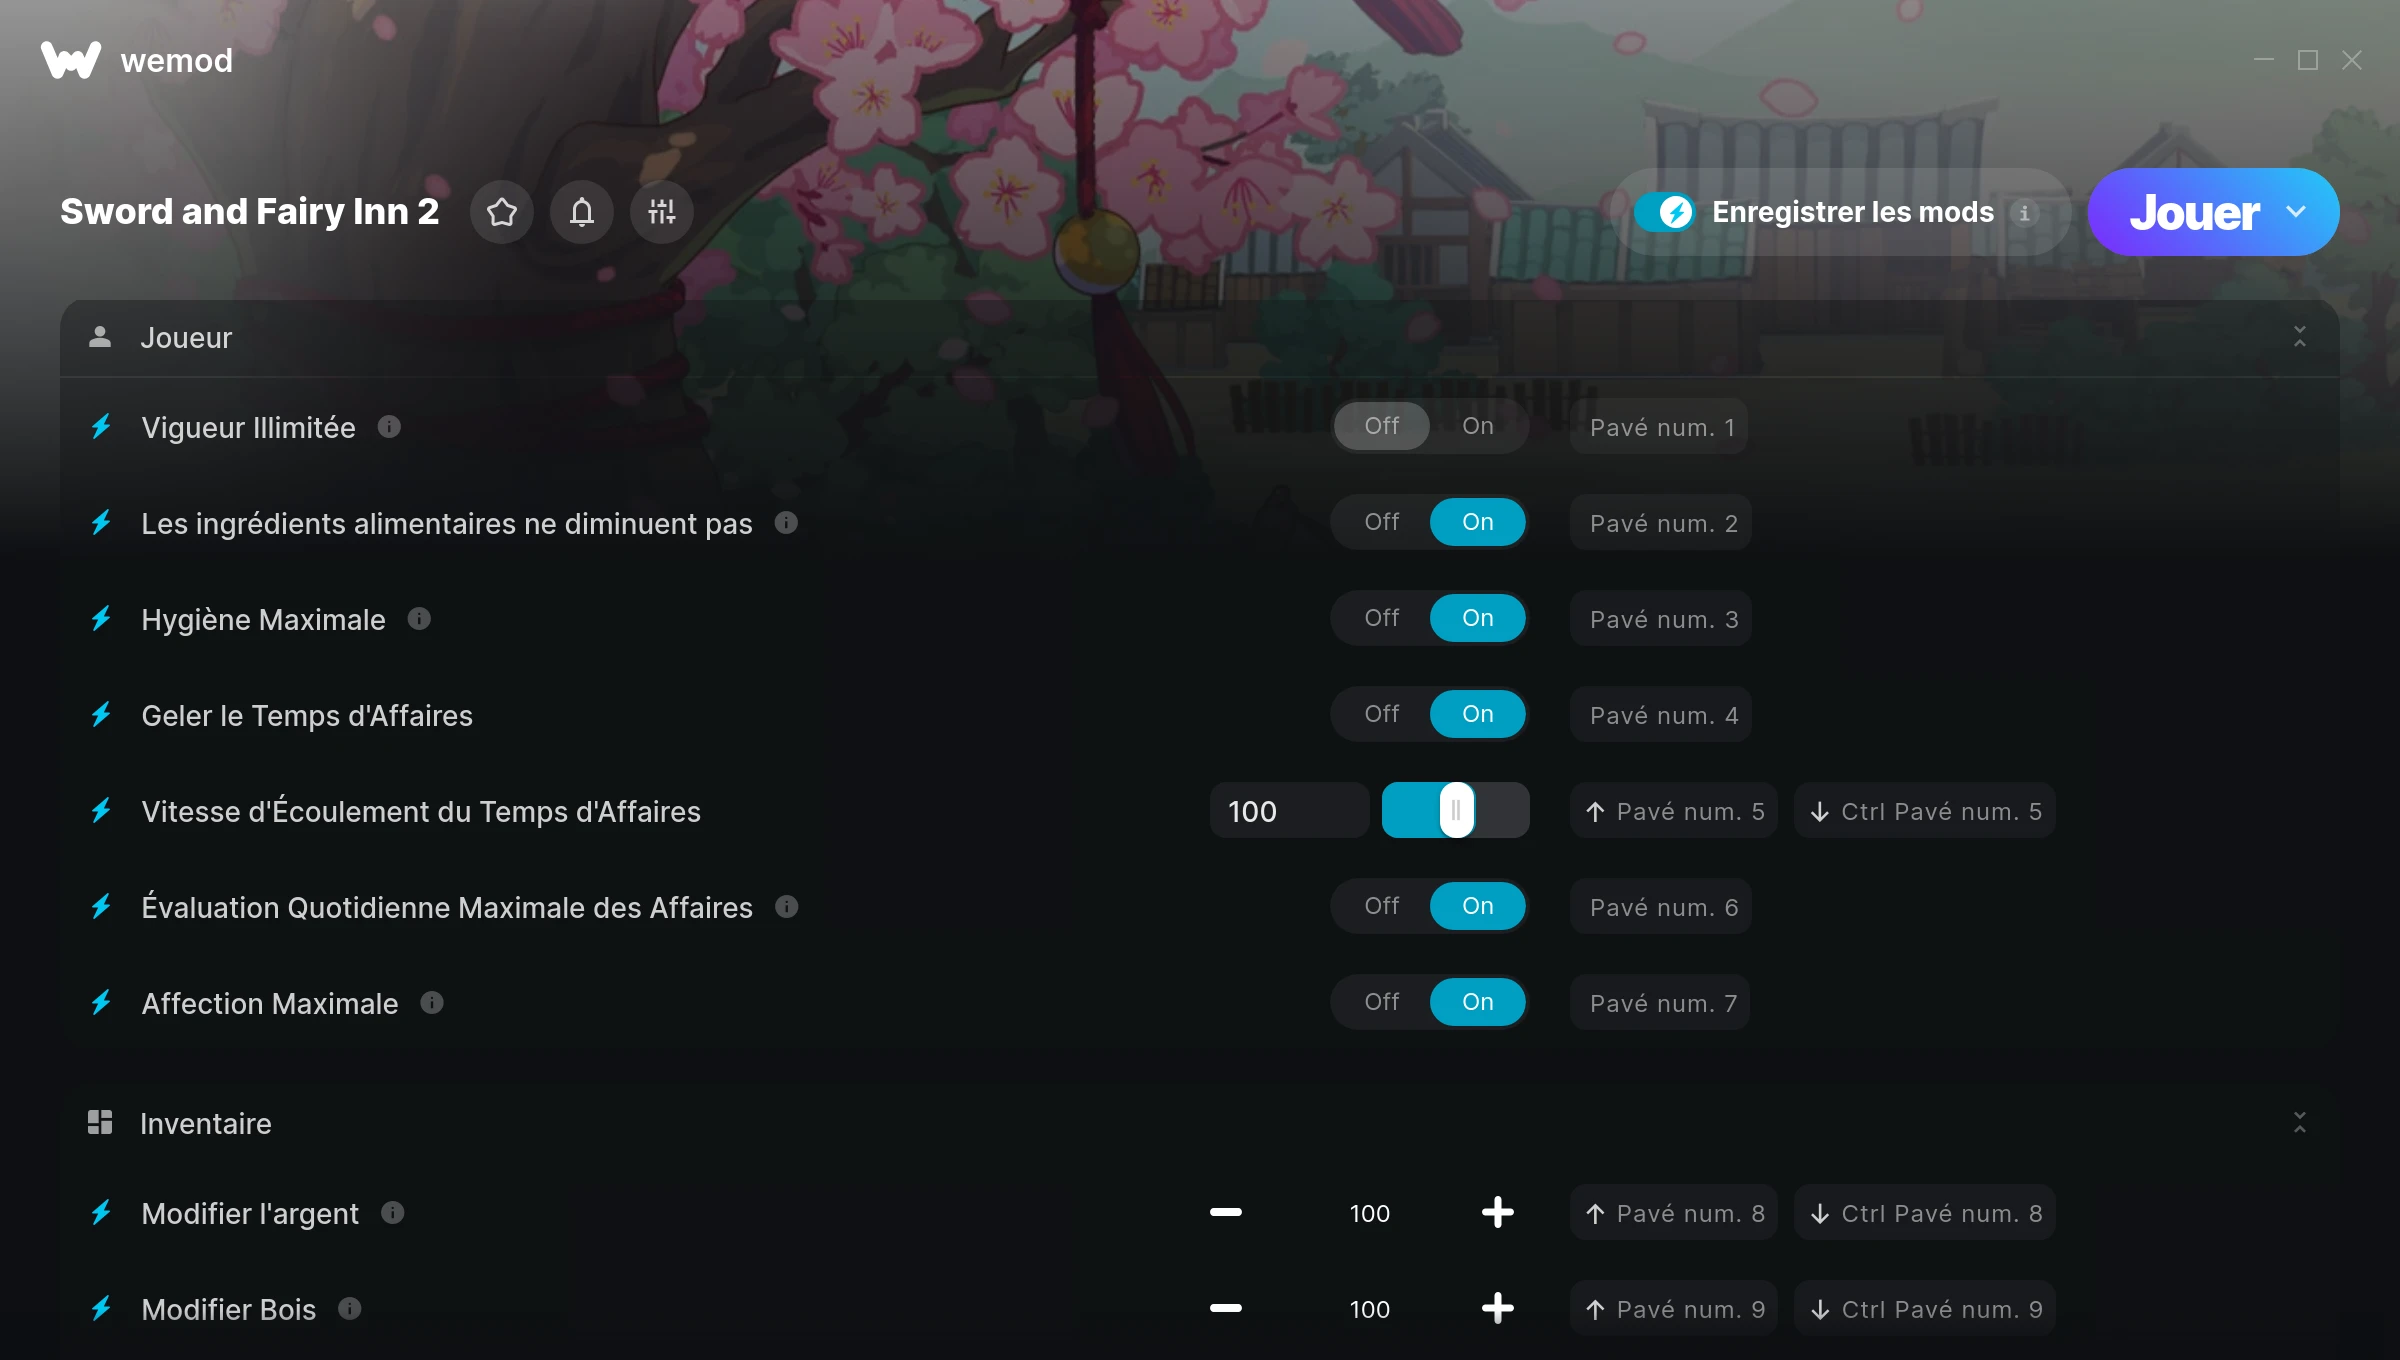Click info icon next to Enregistrer les mods

click(x=2024, y=213)
